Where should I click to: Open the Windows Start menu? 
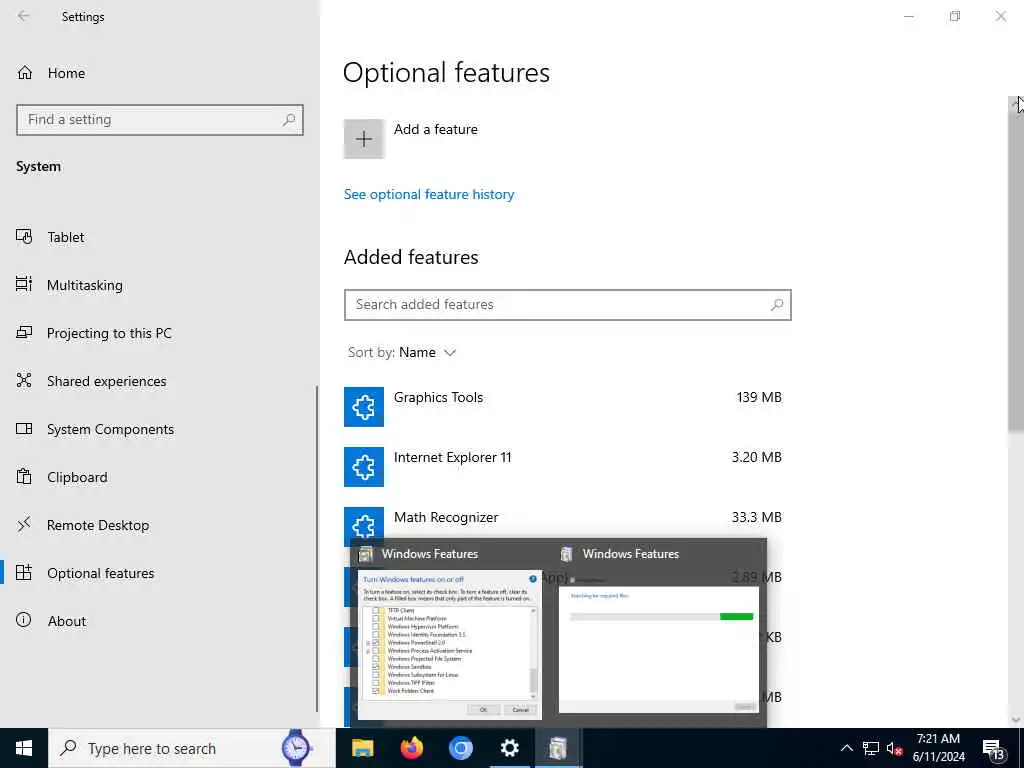[x=24, y=748]
